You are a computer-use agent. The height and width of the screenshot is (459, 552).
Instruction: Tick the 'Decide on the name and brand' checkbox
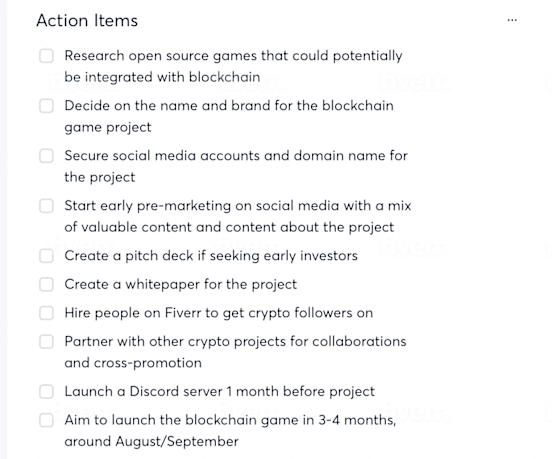[x=46, y=106]
